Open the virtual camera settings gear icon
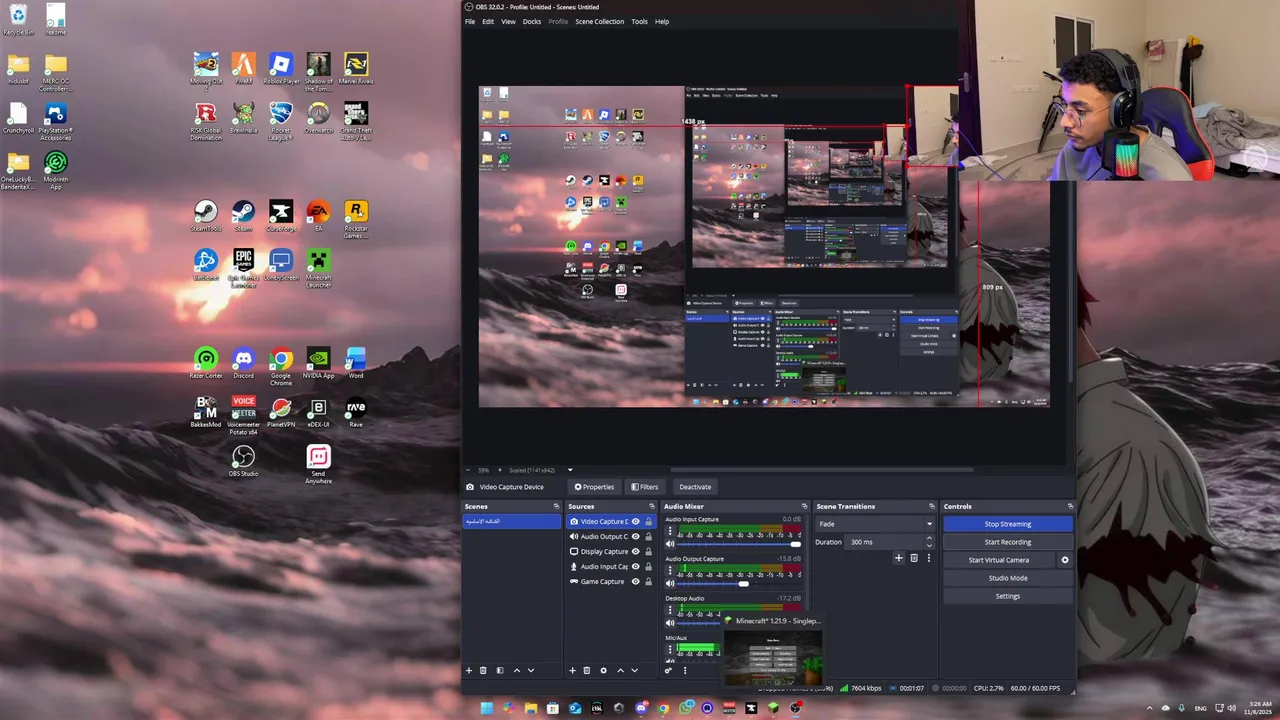Viewport: 1280px width, 720px height. (x=1065, y=560)
